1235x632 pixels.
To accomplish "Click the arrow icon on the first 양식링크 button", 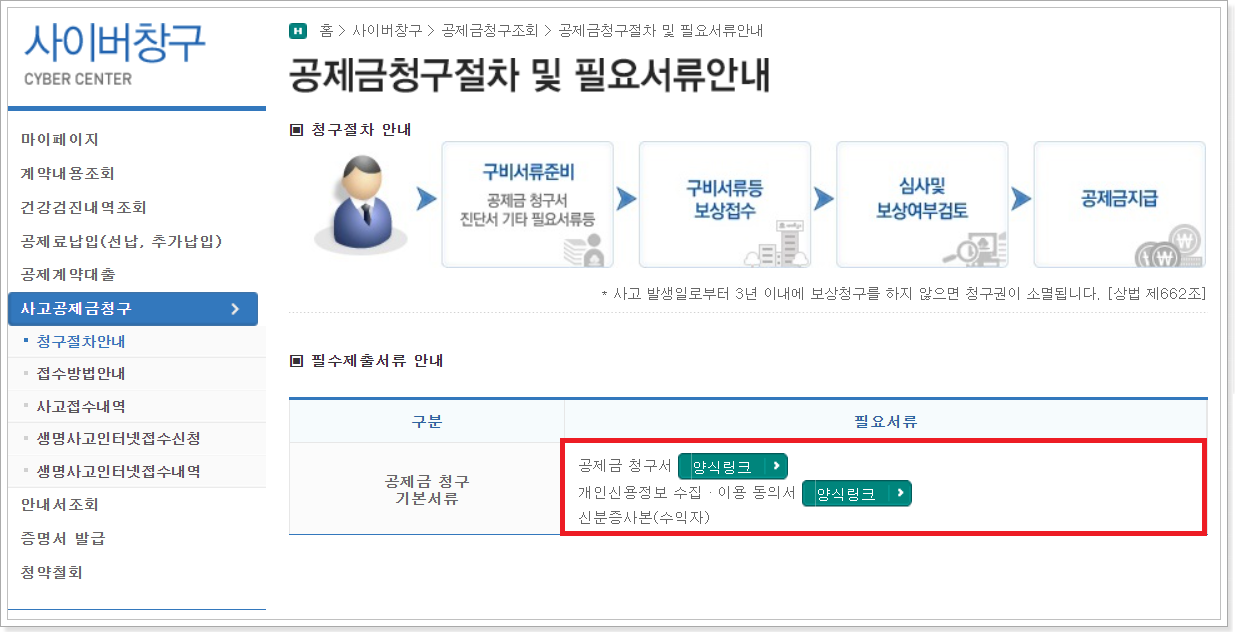I will [x=774, y=466].
